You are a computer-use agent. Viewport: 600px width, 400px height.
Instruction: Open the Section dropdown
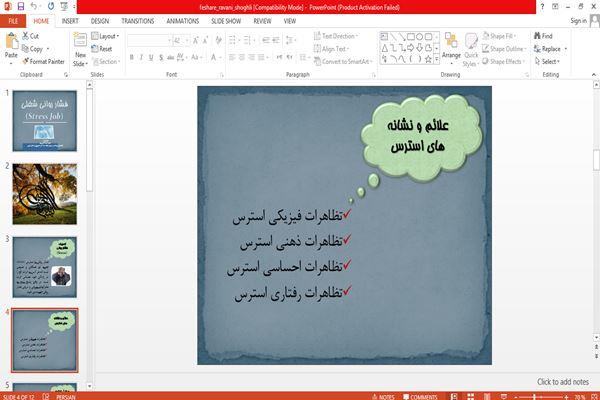pyautogui.click(x=106, y=61)
